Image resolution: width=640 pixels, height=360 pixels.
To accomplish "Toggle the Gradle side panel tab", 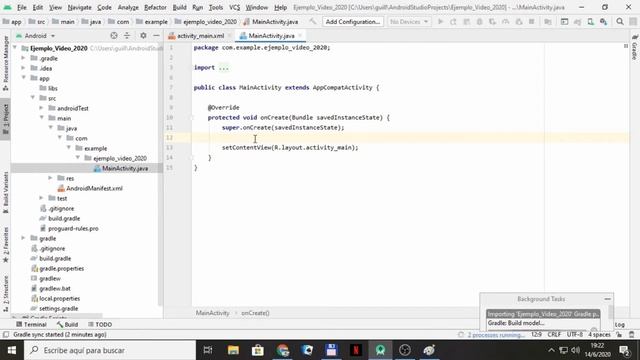I will [x=634, y=47].
